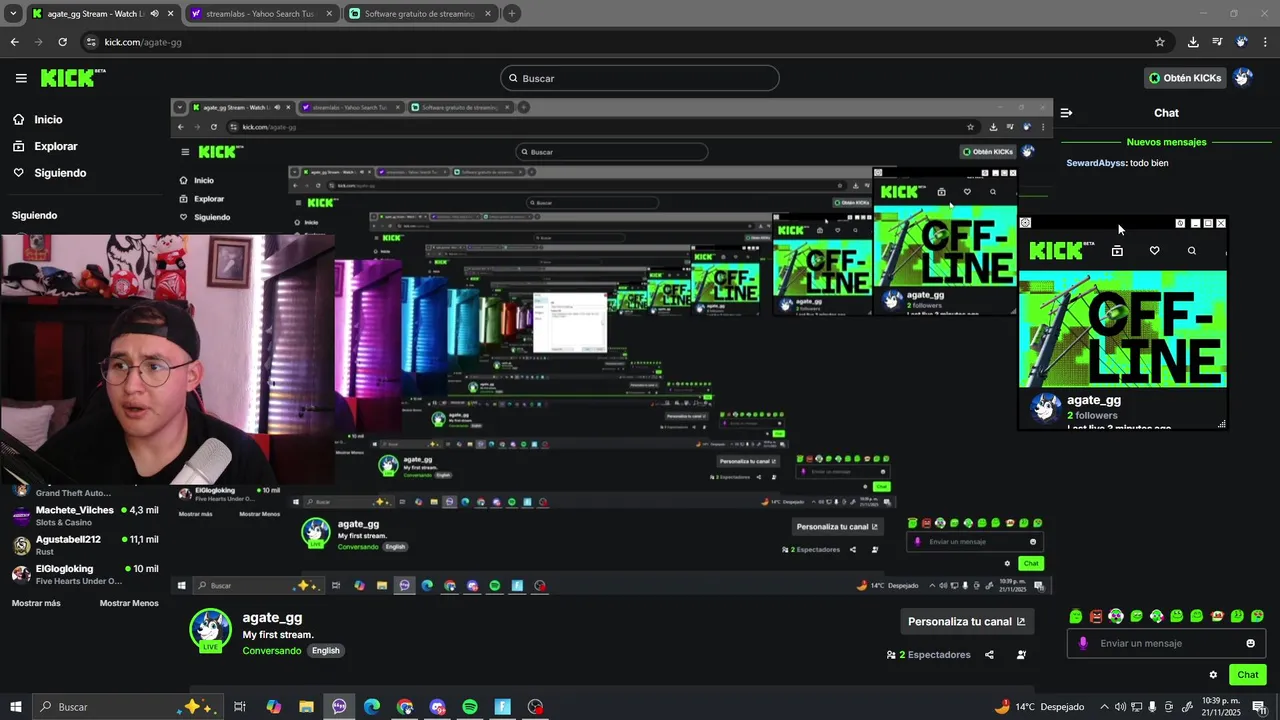Open a new browser tab
Image resolution: width=1280 pixels, height=720 pixels.
pos(511,14)
